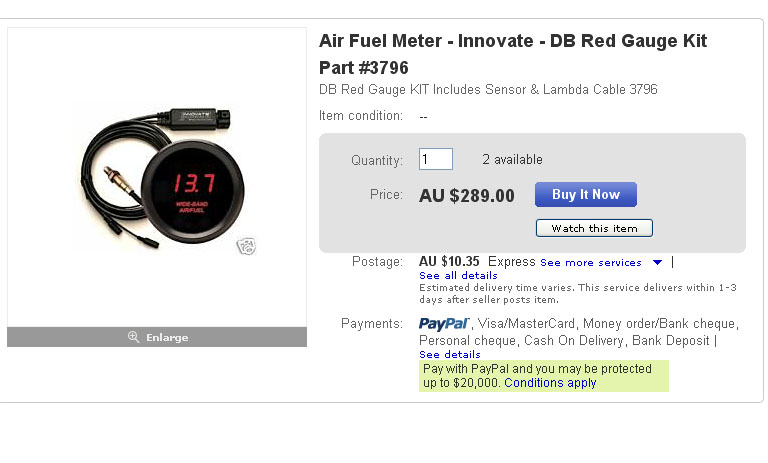Viewport: 768px width, 463px height.
Task: Click the Enlarge bar under the photo
Action: point(157,337)
